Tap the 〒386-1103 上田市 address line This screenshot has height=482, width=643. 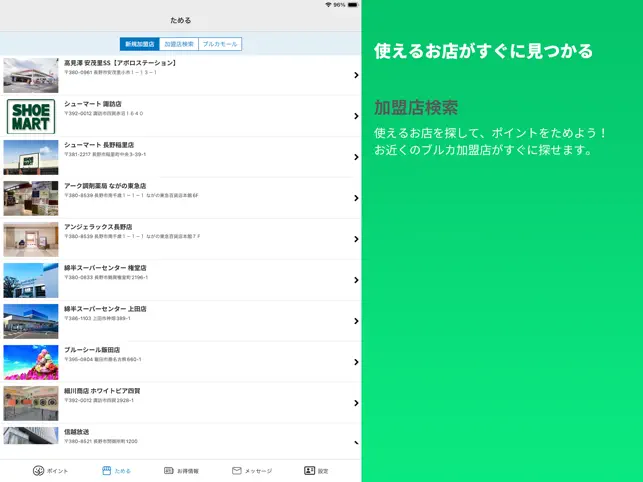(x=97, y=318)
